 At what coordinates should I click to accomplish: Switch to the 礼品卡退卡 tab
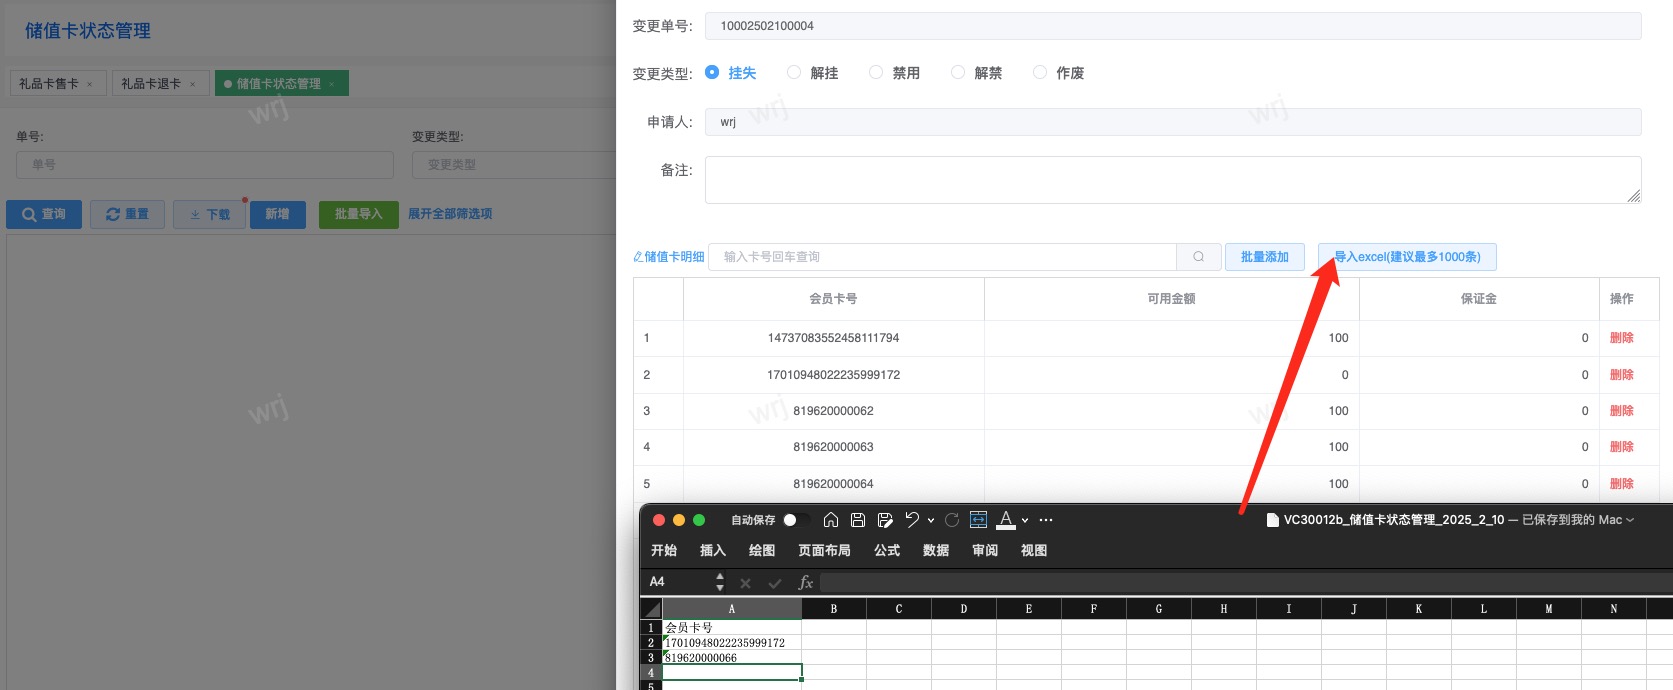pyautogui.click(x=151, y=84)
